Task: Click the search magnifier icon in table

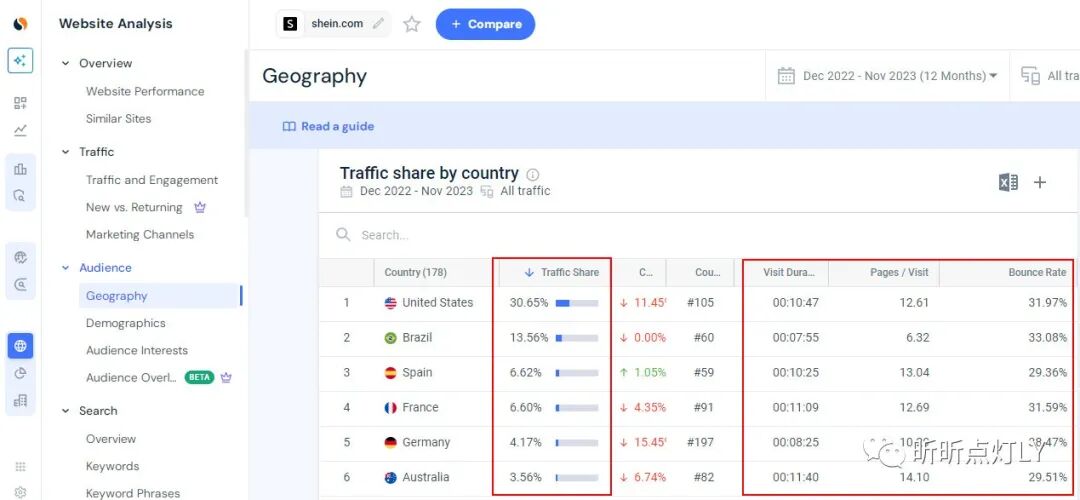Action: [343, 235]
